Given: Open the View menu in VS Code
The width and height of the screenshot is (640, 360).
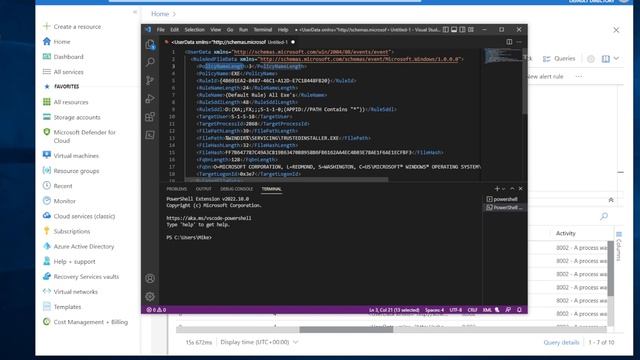Looking at the screenshot, I should (x=216, y=29).
